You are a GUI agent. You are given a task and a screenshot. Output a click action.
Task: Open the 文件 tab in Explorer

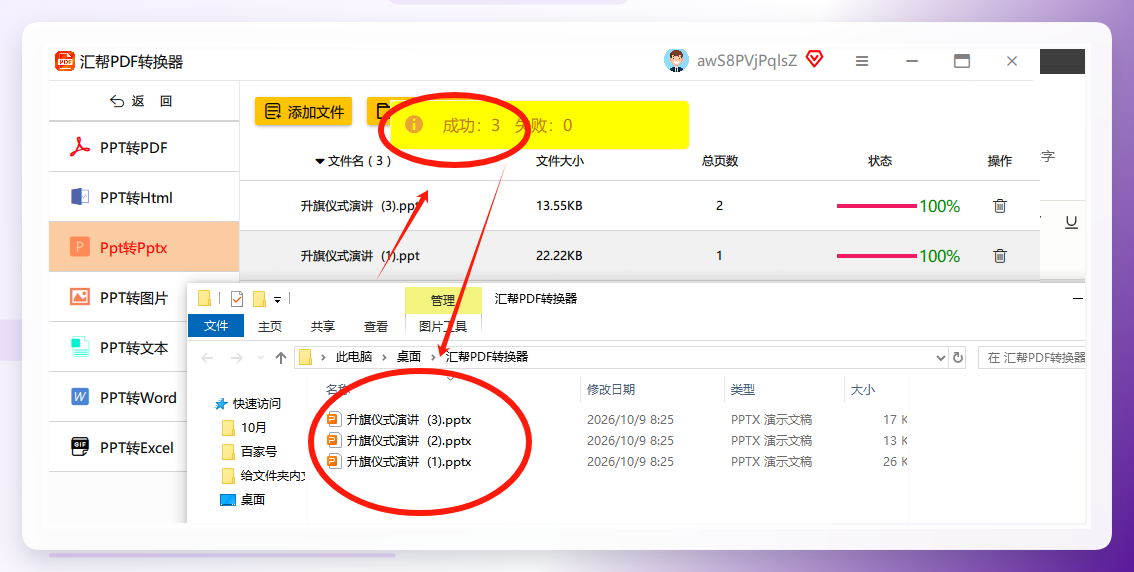(216, 326)
